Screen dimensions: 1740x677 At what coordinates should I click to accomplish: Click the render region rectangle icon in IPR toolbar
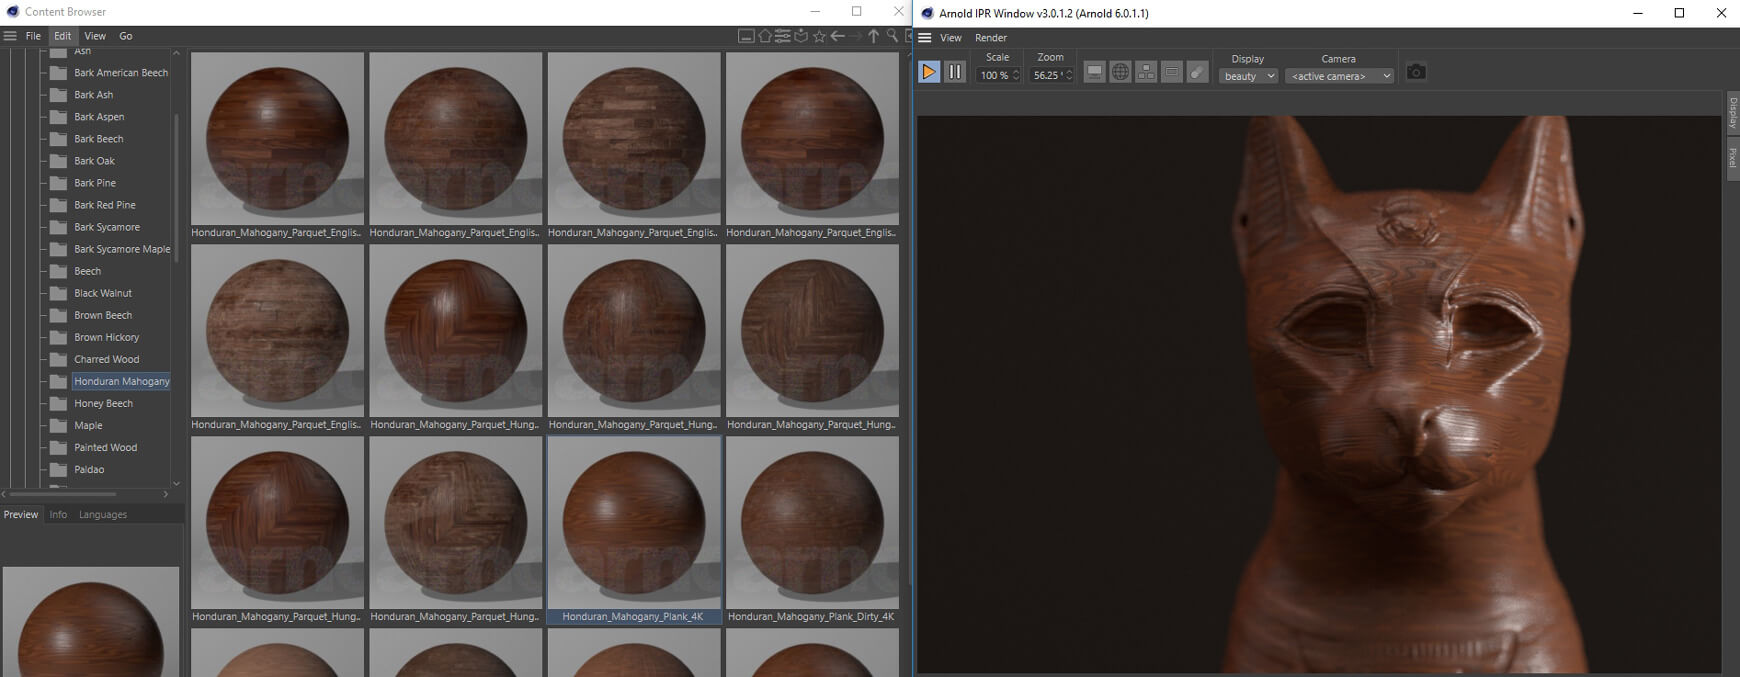(1172, 72)
